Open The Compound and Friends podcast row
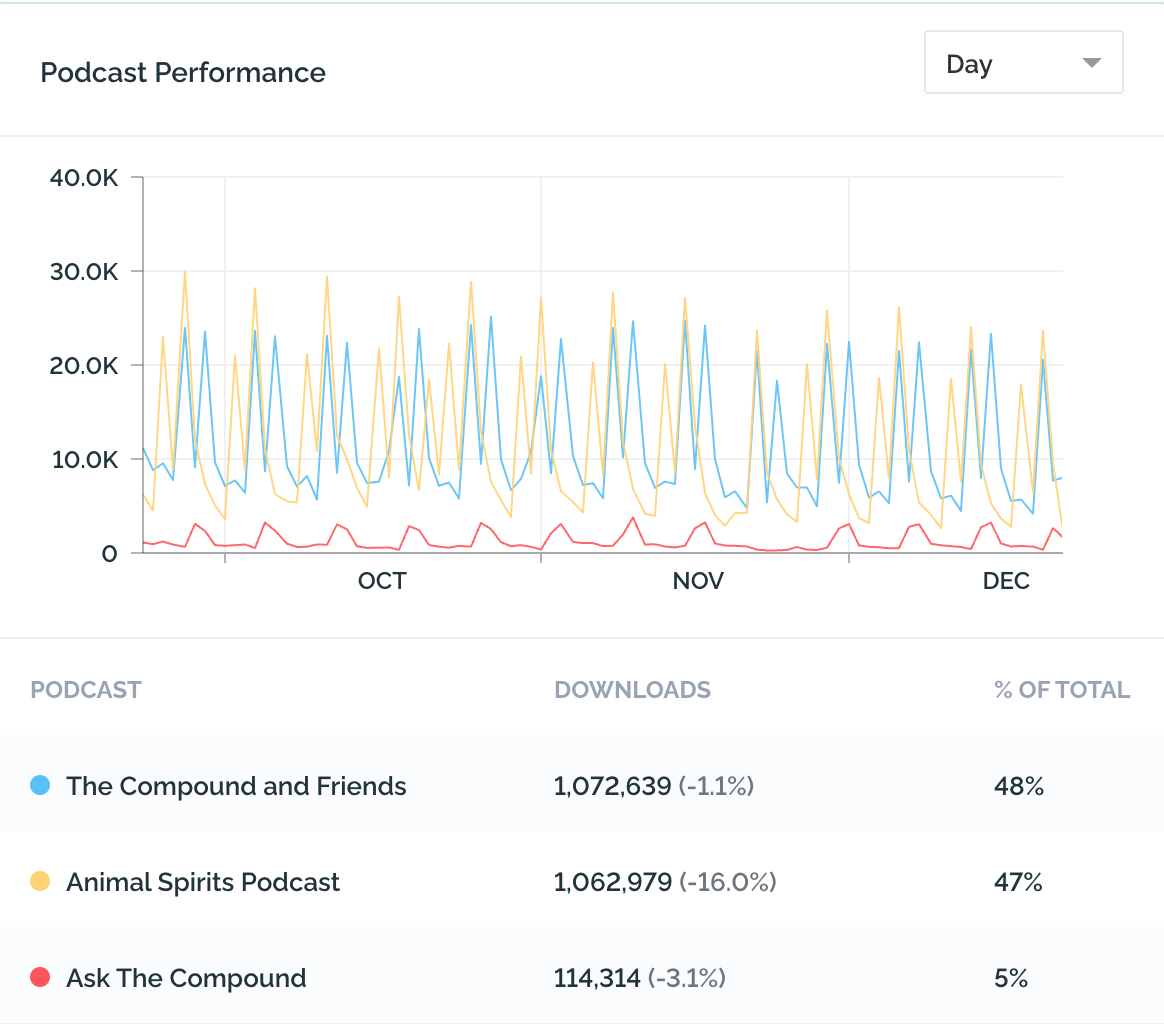1164x1024 pixels. (582, 783)
